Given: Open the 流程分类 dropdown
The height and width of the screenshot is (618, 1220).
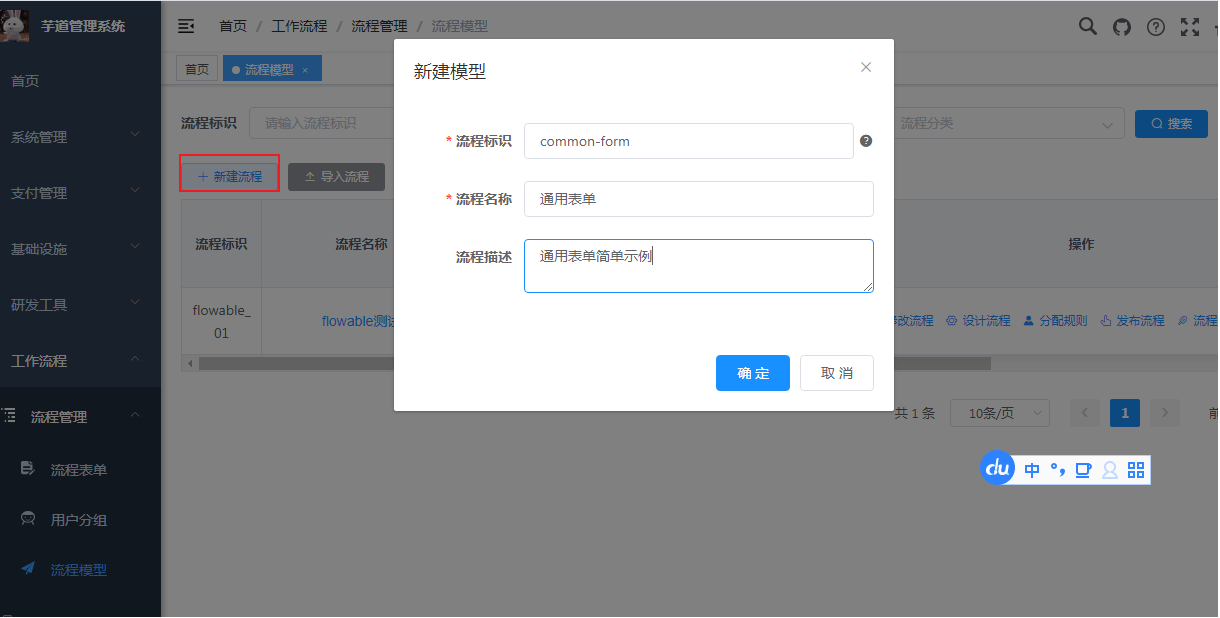Looking at the screenshot, I should click(1004, 124).
